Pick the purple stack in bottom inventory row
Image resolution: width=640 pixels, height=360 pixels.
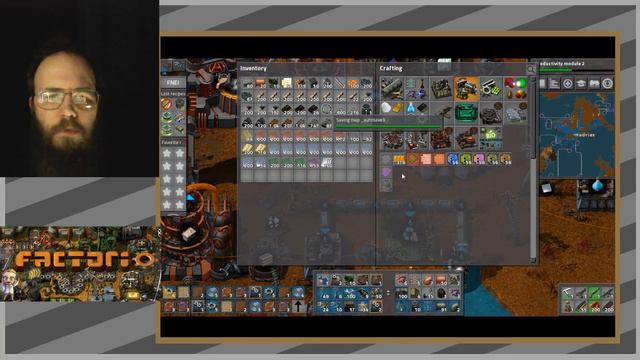(313, 163)
